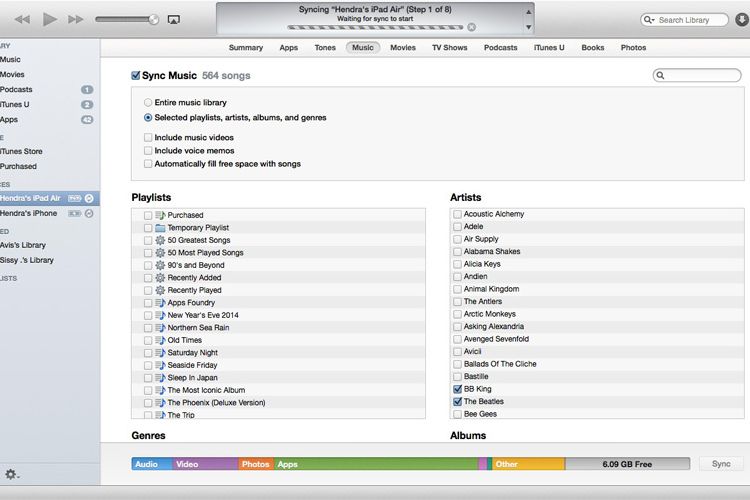Click the Other capacity segment
The width and height of the screenshot is (750, 500).
pyautogui.click(x=529, y=464)
